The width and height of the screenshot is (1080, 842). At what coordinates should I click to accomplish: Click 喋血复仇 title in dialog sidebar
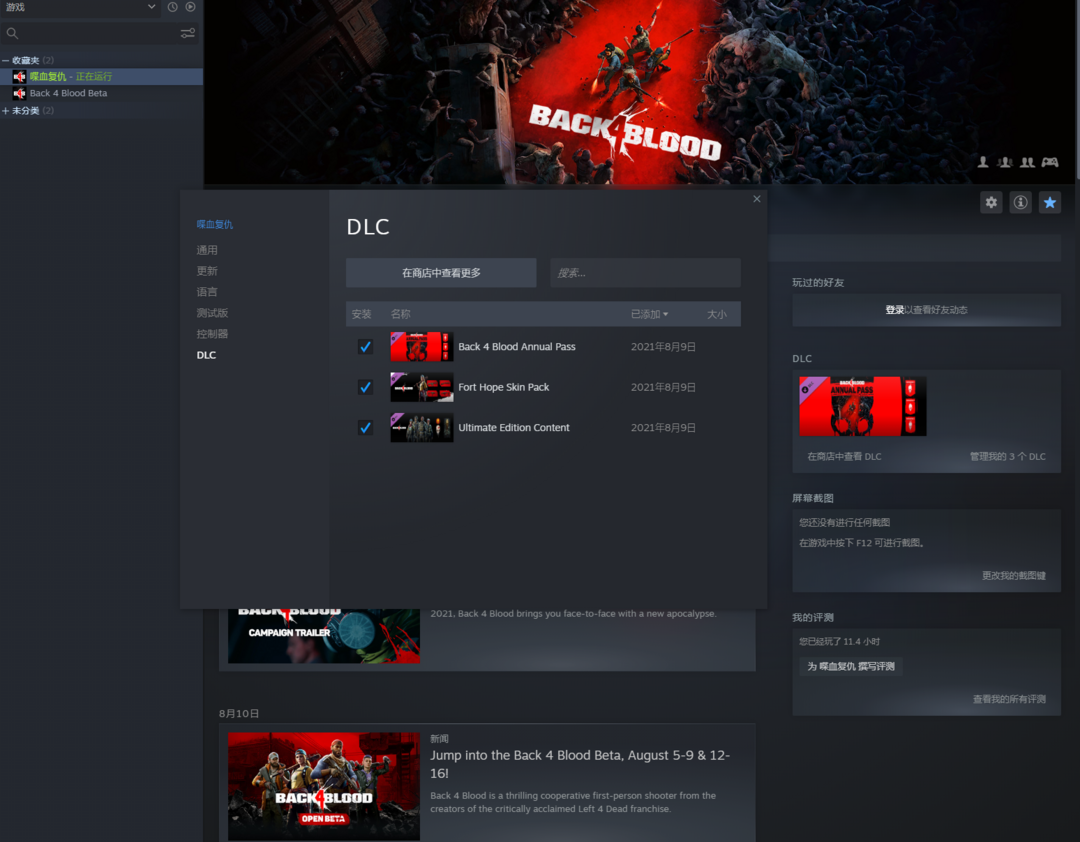pyautogui.click(x=214, y=225)
